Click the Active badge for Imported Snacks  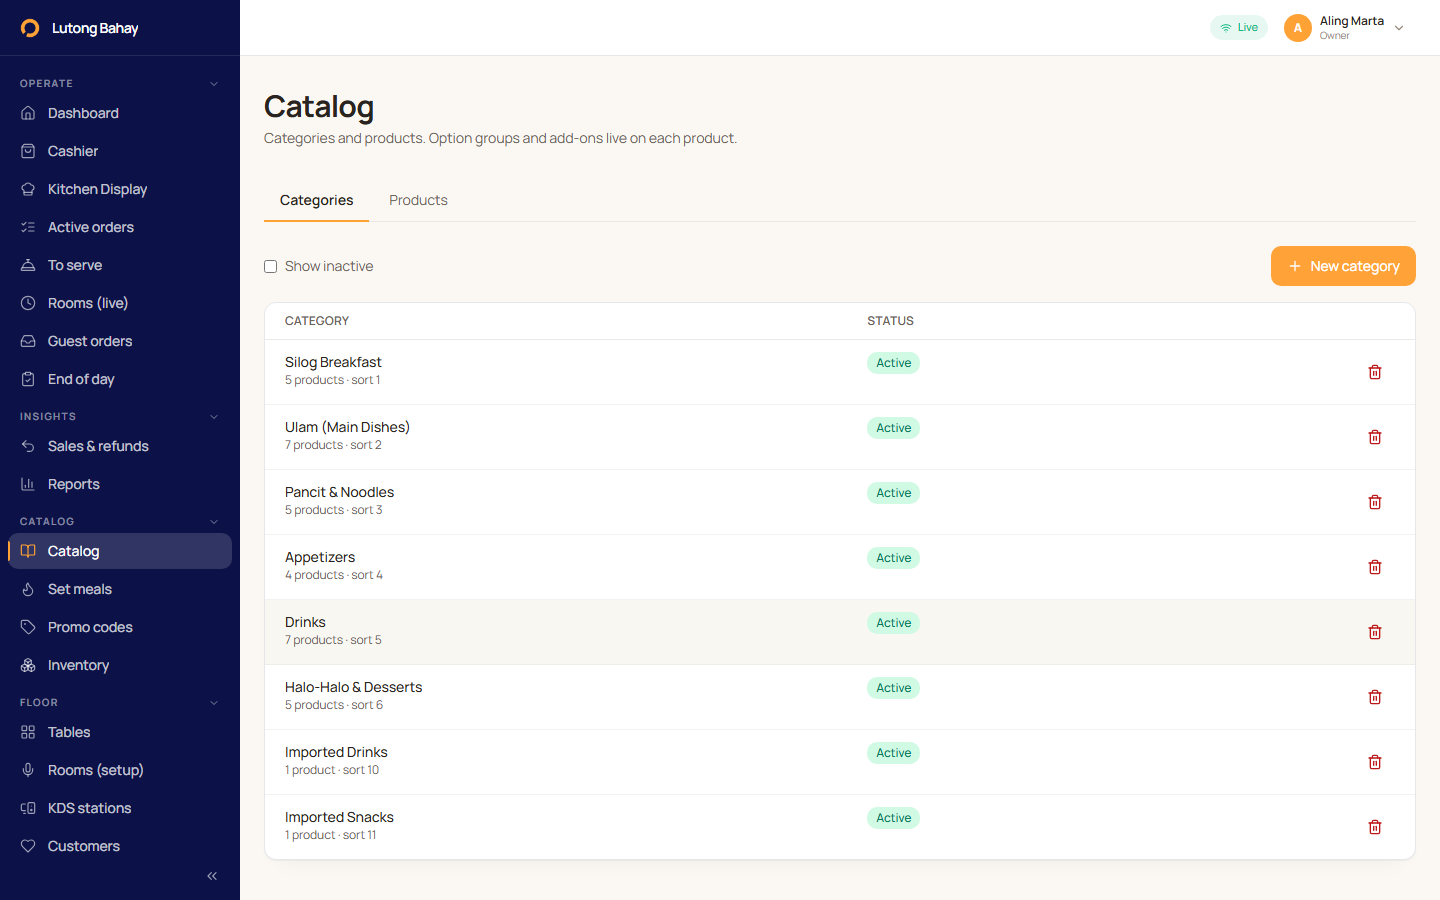(893, 818)
